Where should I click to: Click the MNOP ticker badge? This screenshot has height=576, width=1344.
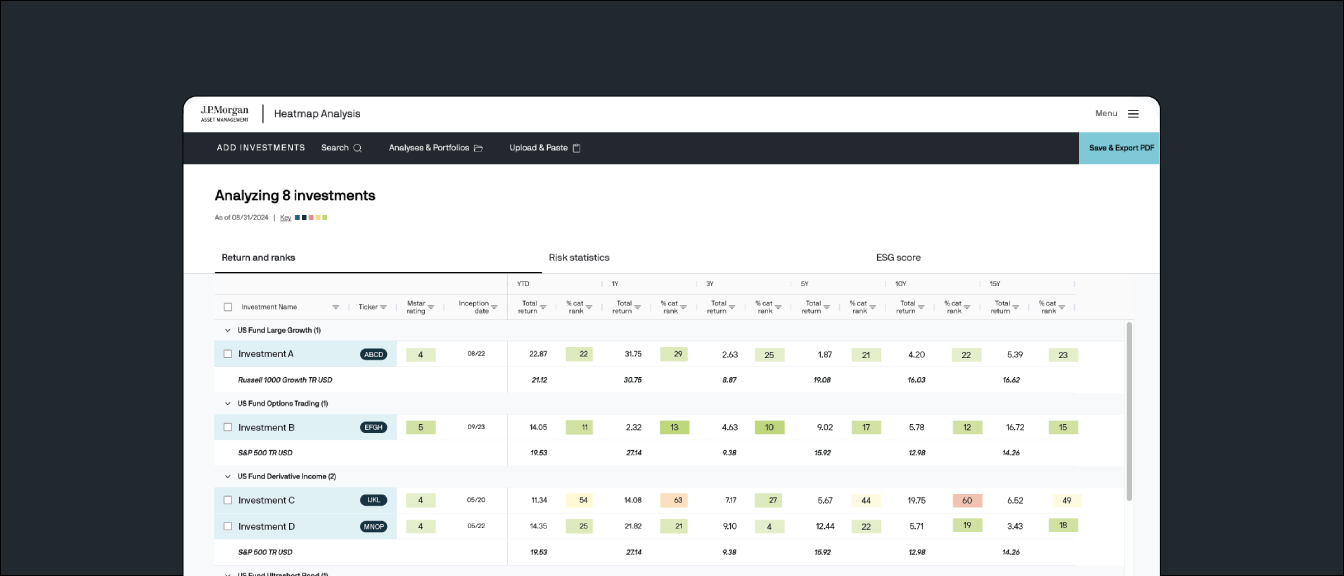click(373, 527)
